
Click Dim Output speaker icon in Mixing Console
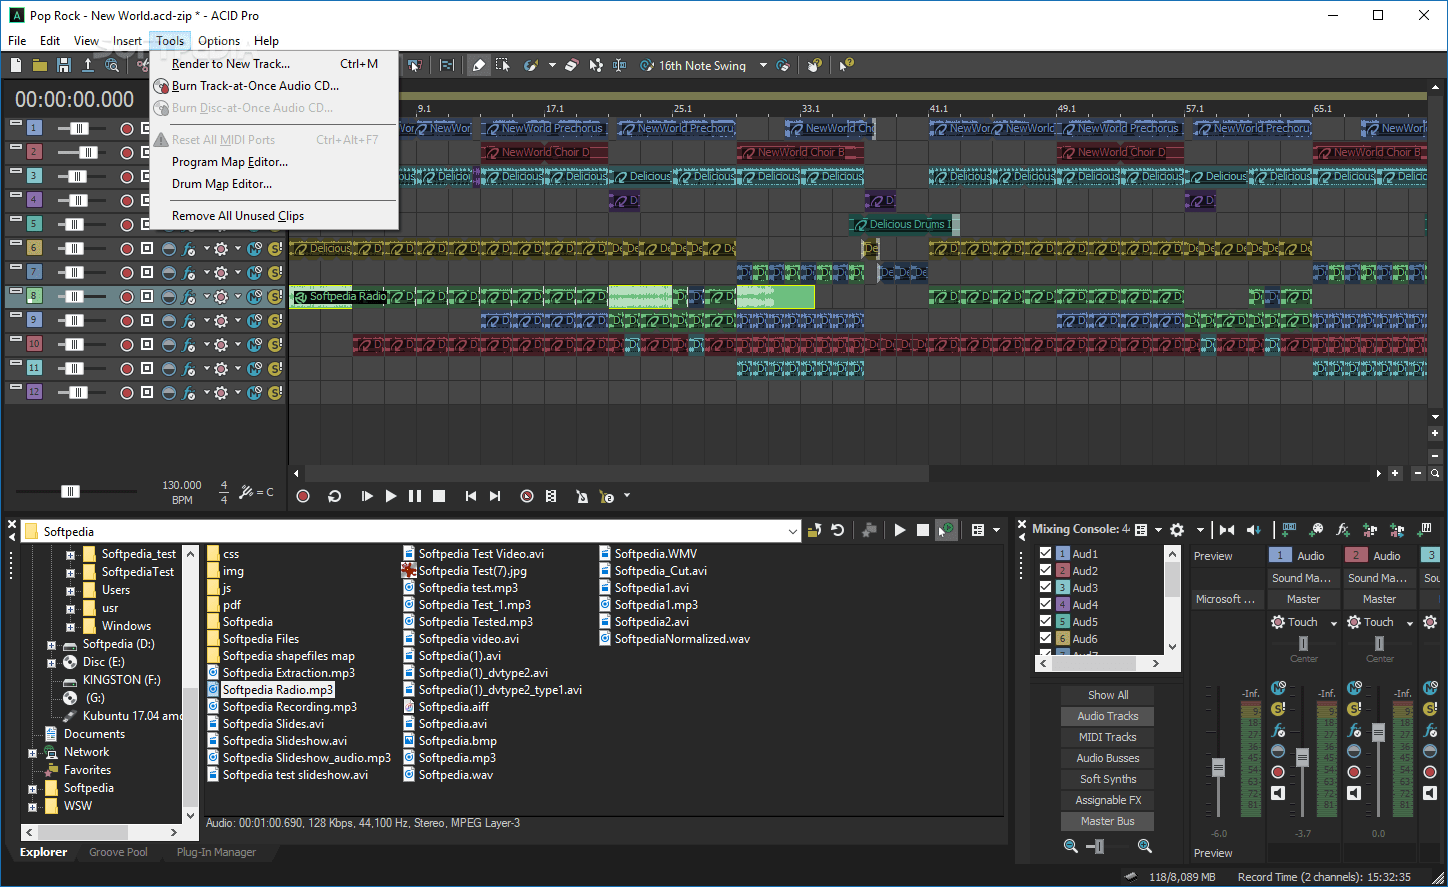[x=1253, y=530]
